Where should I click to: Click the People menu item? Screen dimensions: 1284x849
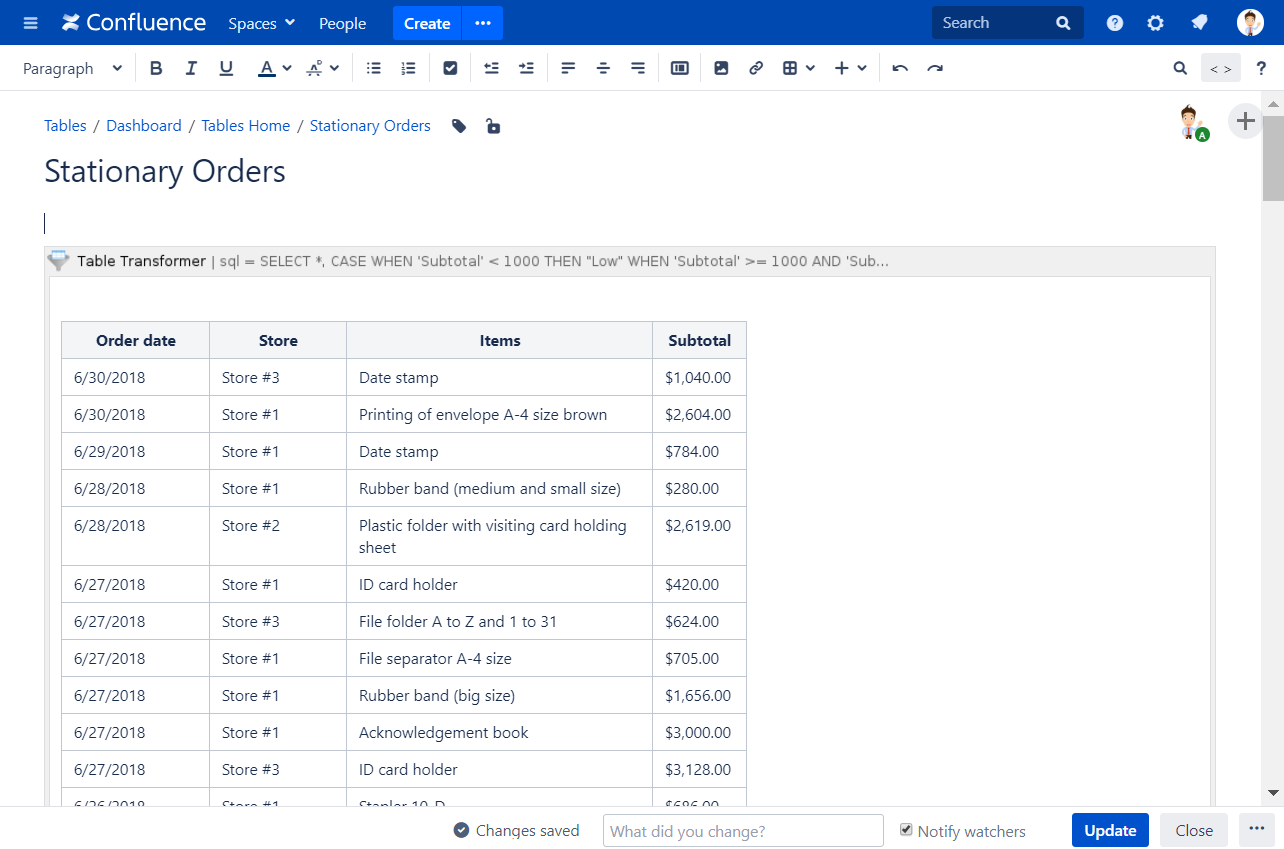tap(342, 23)
